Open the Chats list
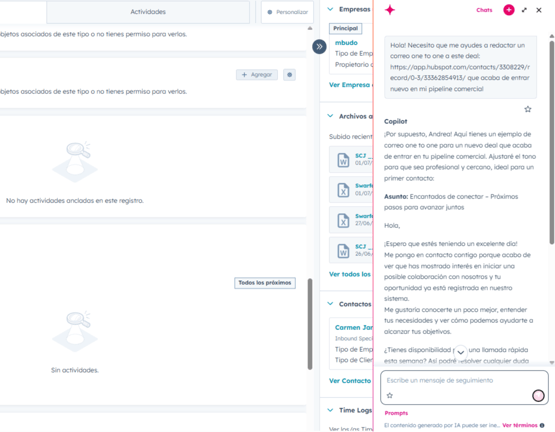 click(x=484, y=10)
